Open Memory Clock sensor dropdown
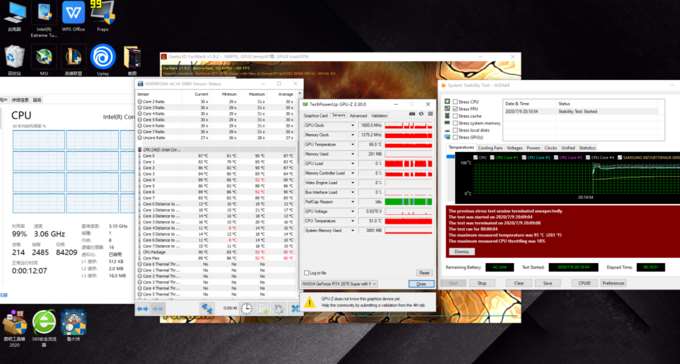This screenshot has width=680, height=364. click(x=353, y=135)
